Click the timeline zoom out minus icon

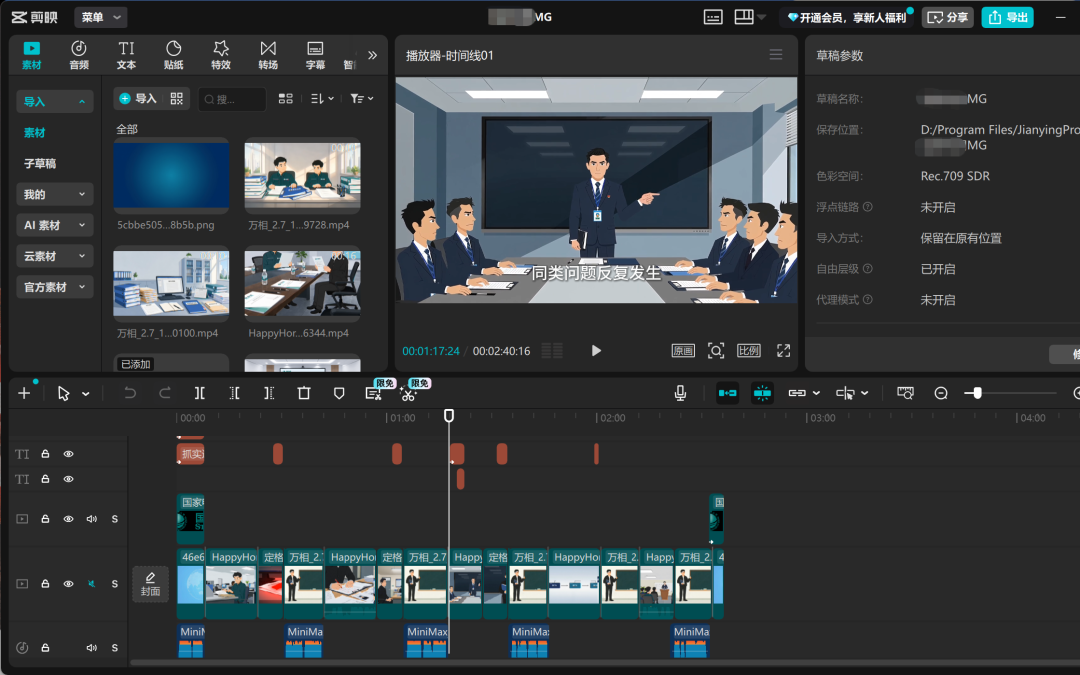click(x=941, y=393)
